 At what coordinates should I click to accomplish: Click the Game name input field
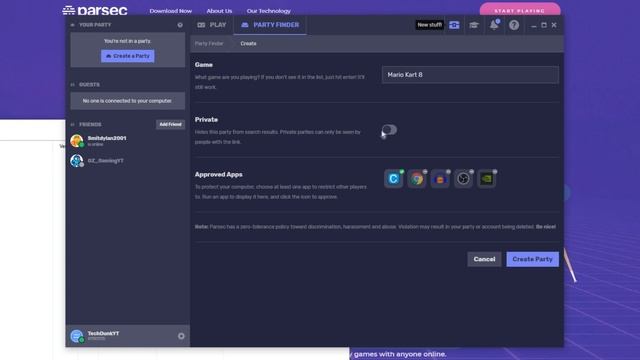(x=470, y=75)
